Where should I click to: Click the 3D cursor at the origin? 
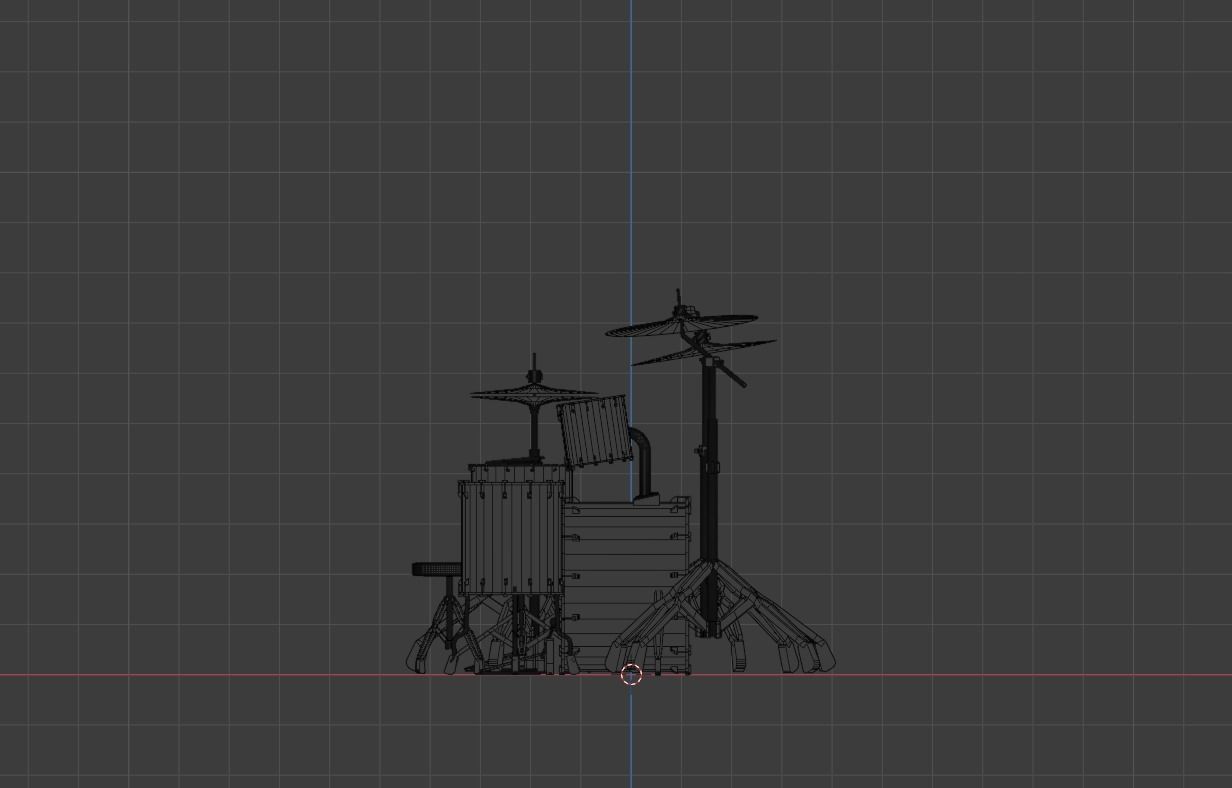tap(631, 675)
